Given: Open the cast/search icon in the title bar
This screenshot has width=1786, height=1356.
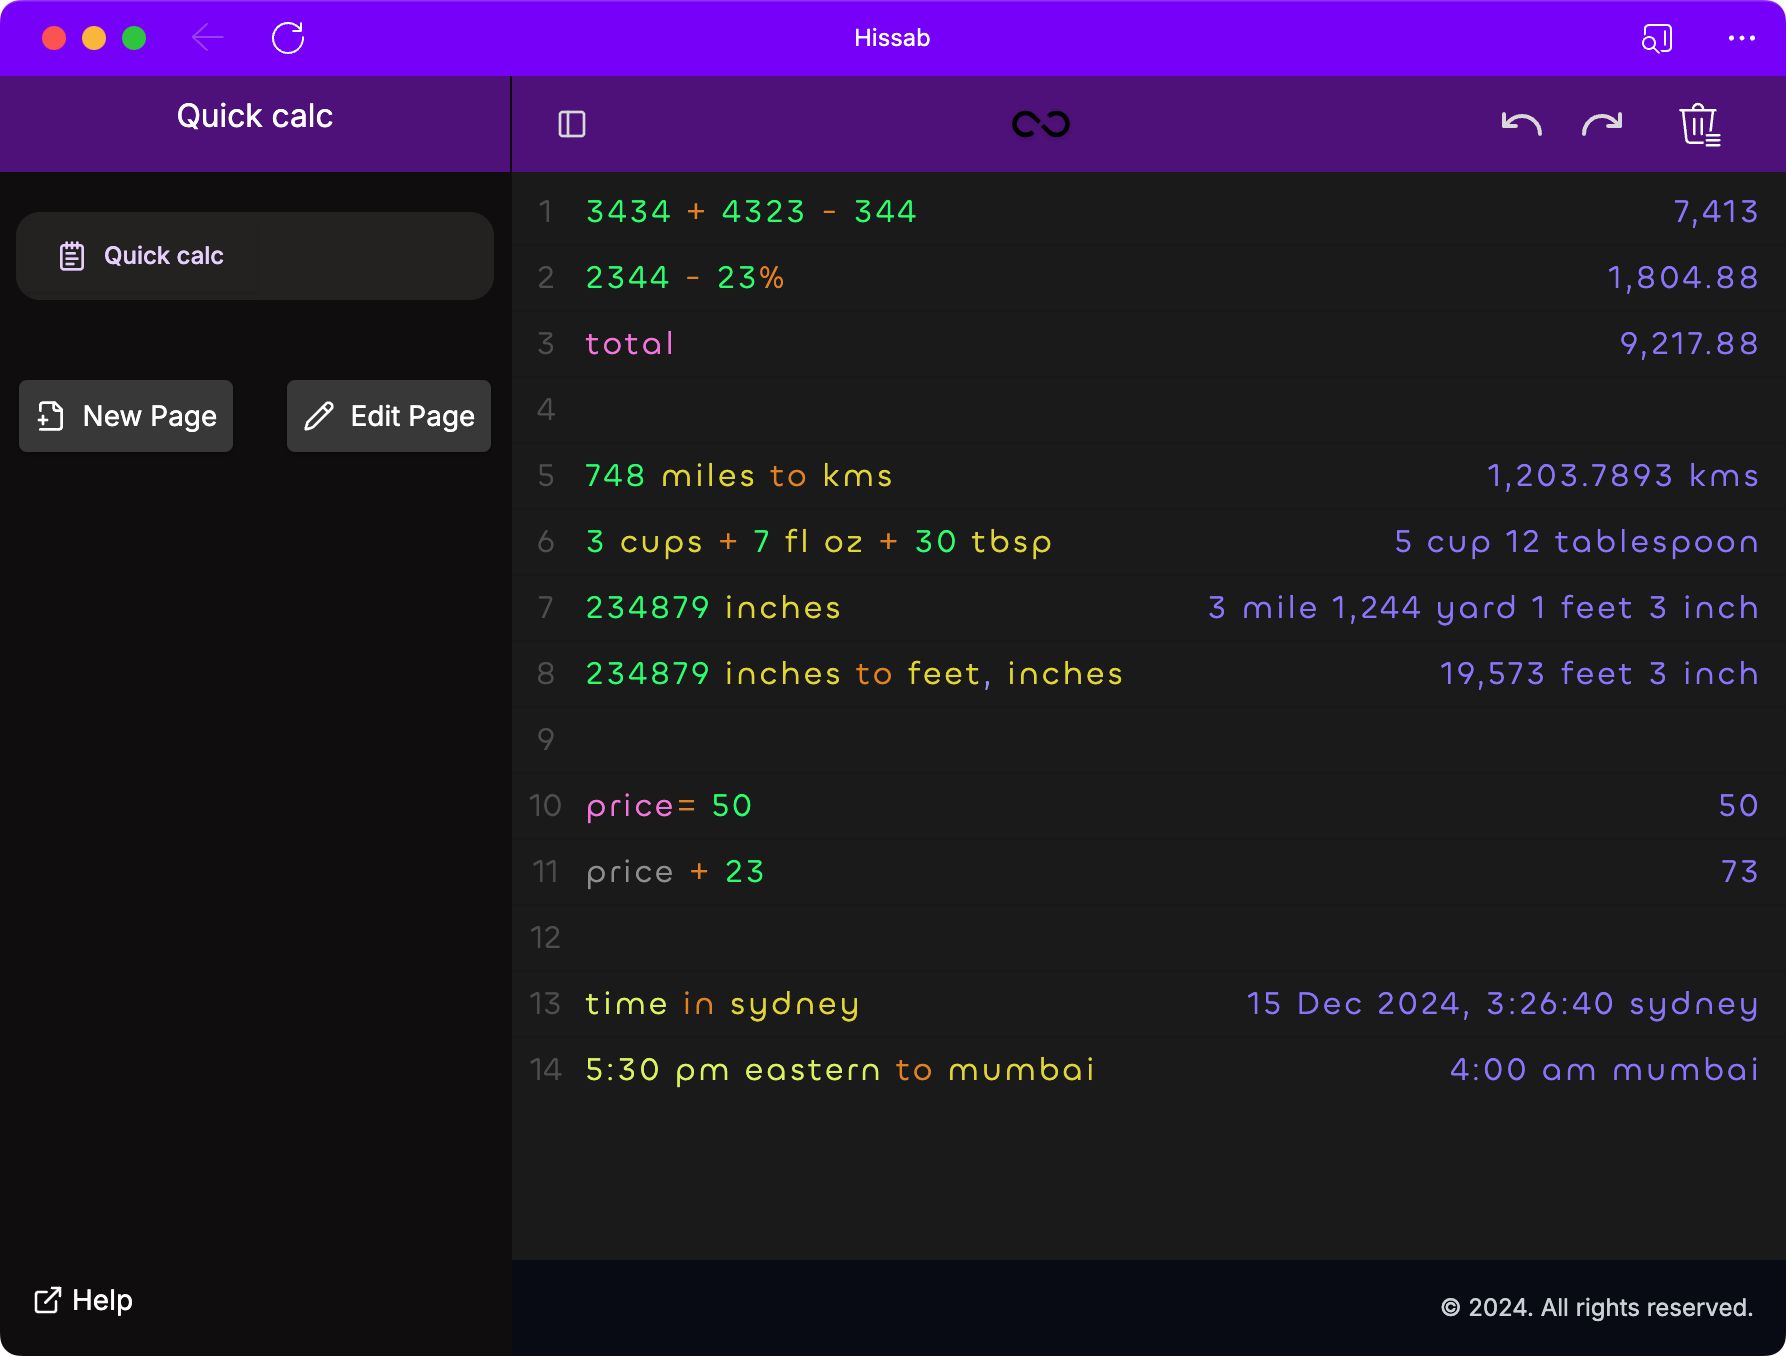Looking at the screenshot, I should tap(1656, 38).
